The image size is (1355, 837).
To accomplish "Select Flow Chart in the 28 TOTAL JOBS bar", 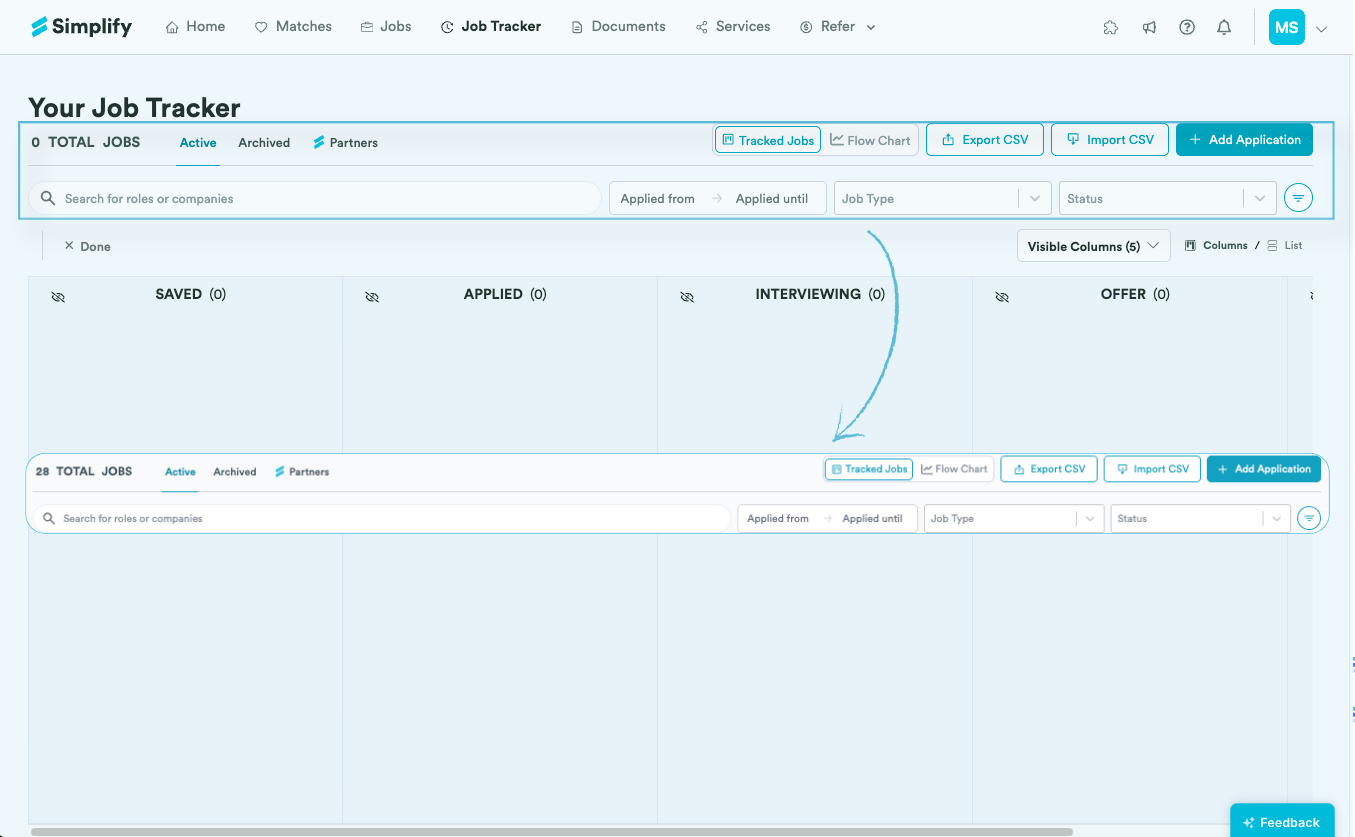I will (x=954, y=469).
